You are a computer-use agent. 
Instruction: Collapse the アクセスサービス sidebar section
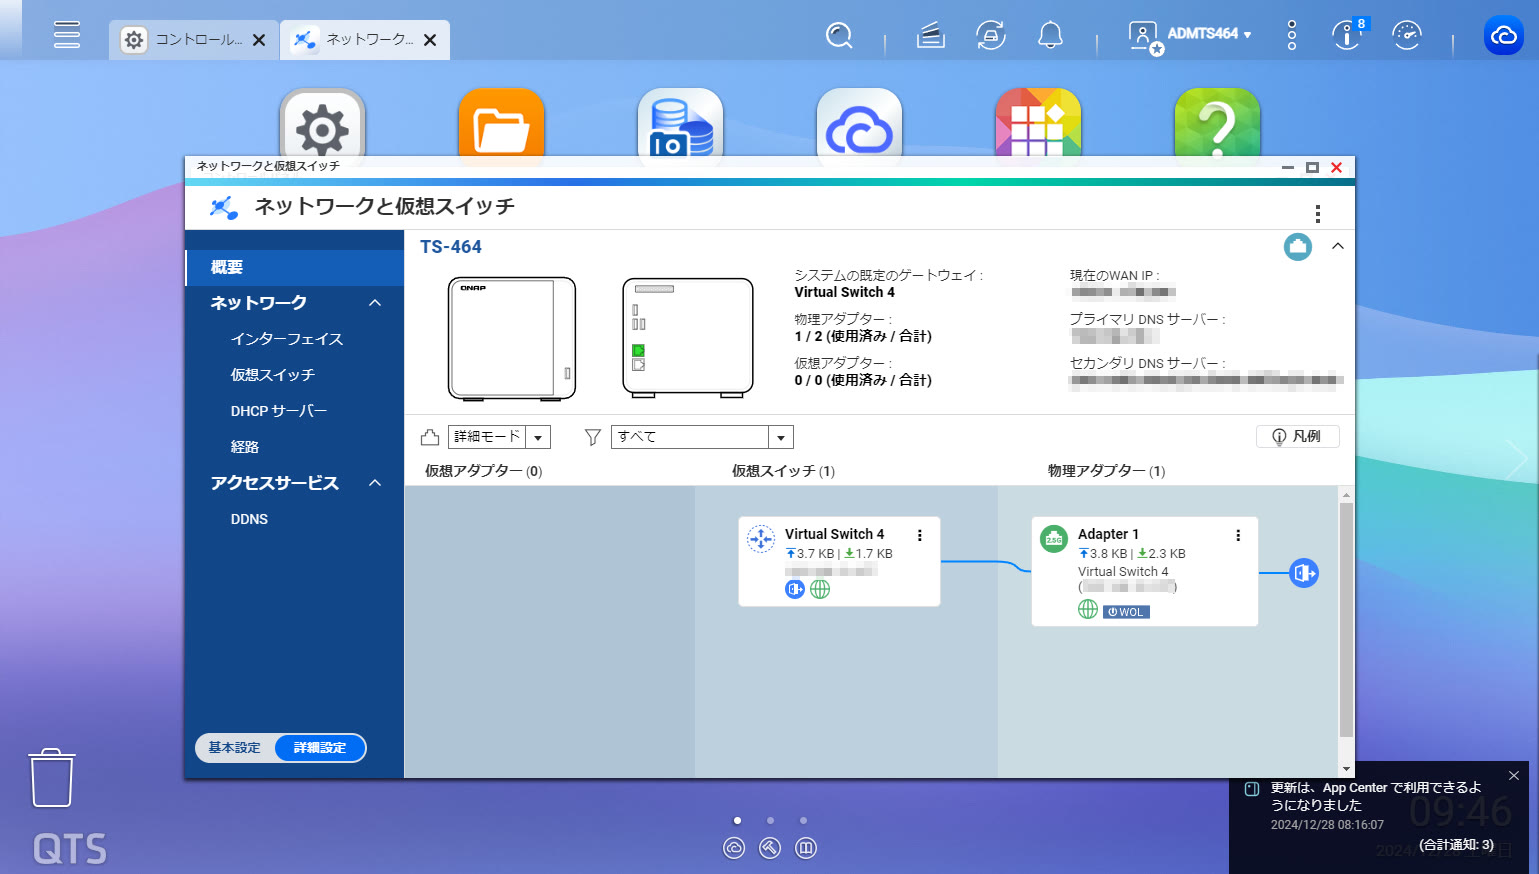pos(375,483)
